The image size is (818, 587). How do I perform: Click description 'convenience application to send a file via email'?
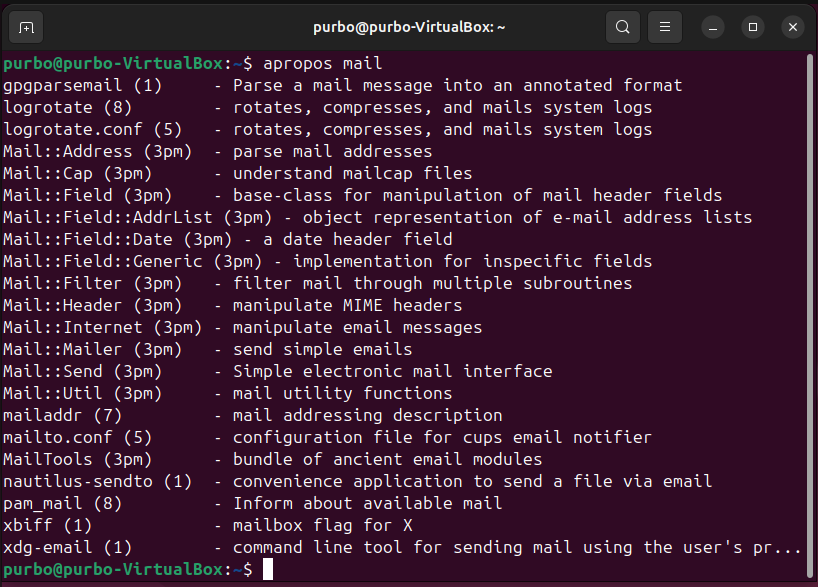[472, 481]
